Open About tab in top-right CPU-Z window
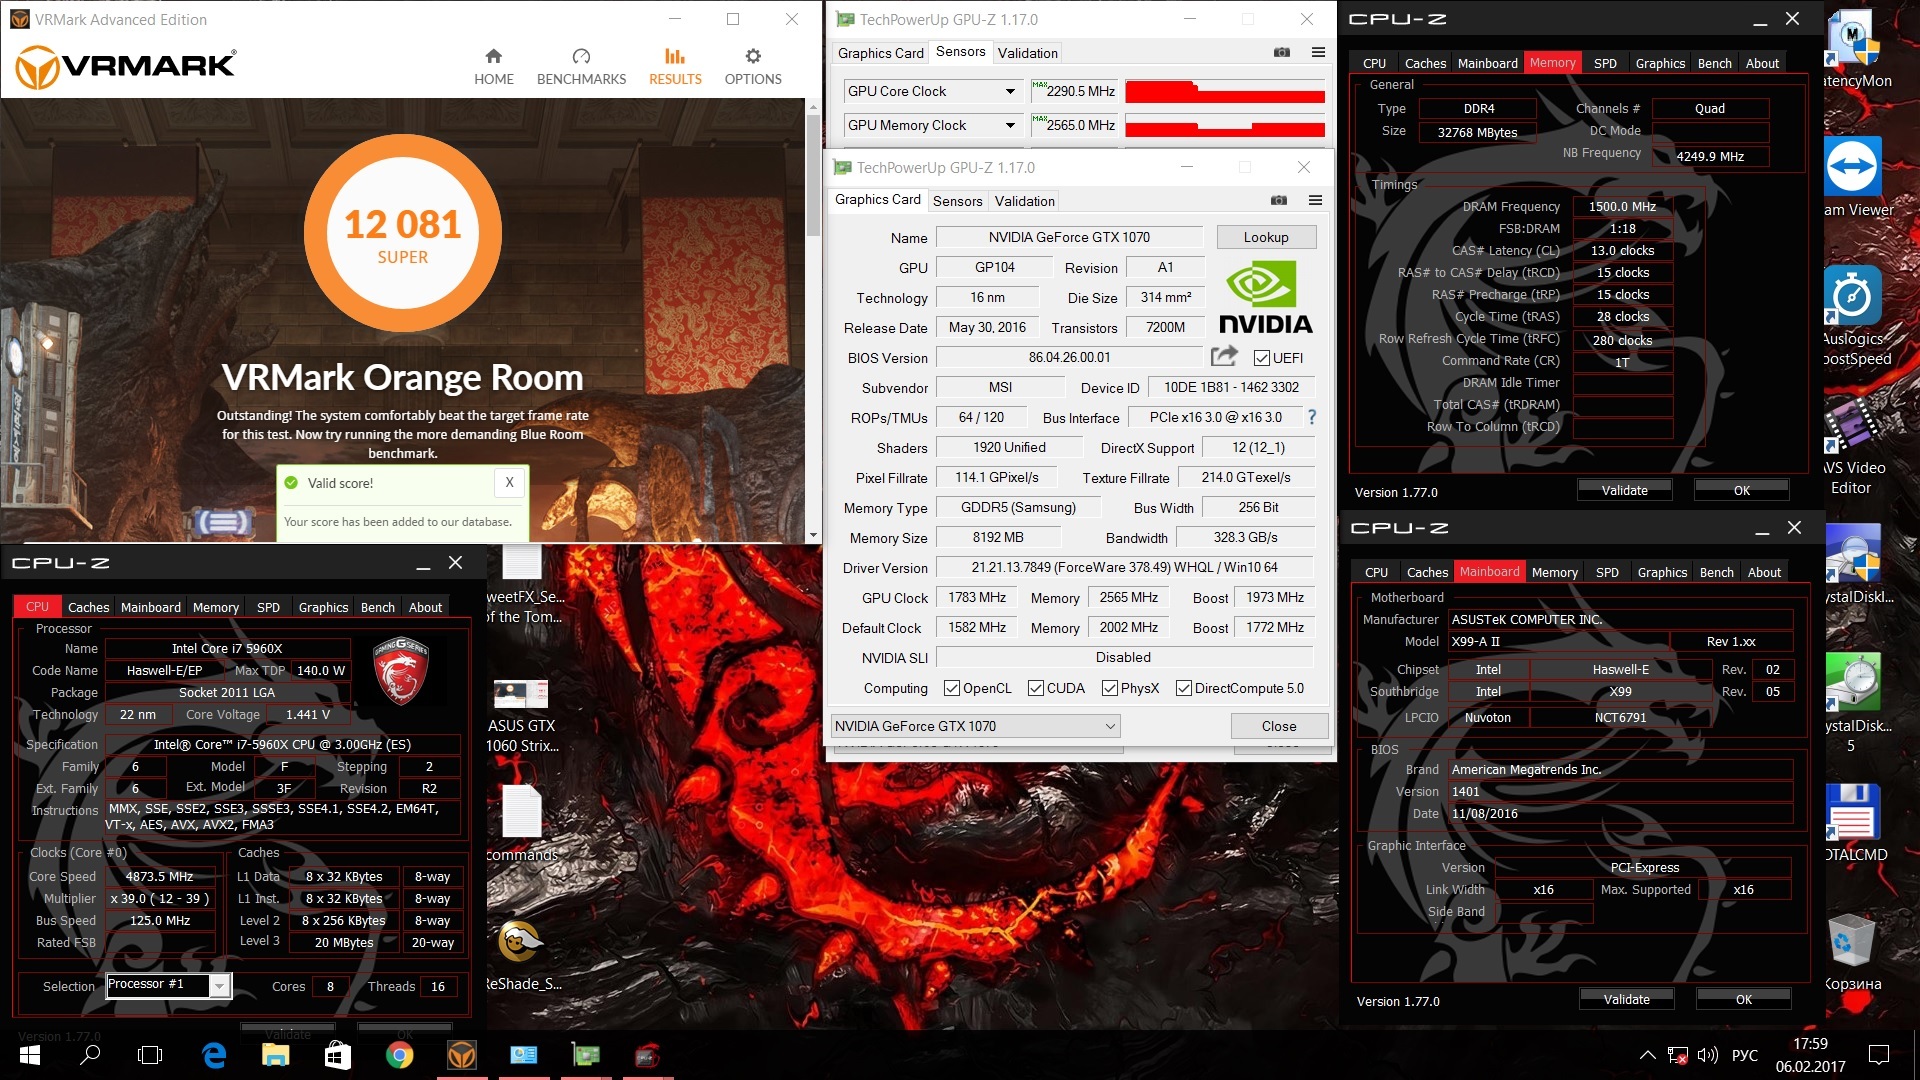 [1762, 63]
